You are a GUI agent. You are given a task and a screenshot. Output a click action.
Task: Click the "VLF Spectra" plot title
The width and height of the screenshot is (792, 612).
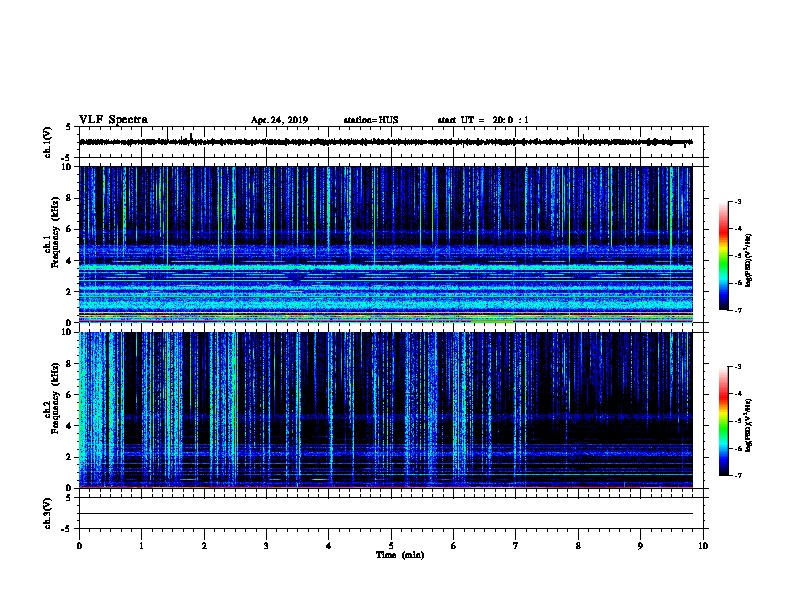113,120
